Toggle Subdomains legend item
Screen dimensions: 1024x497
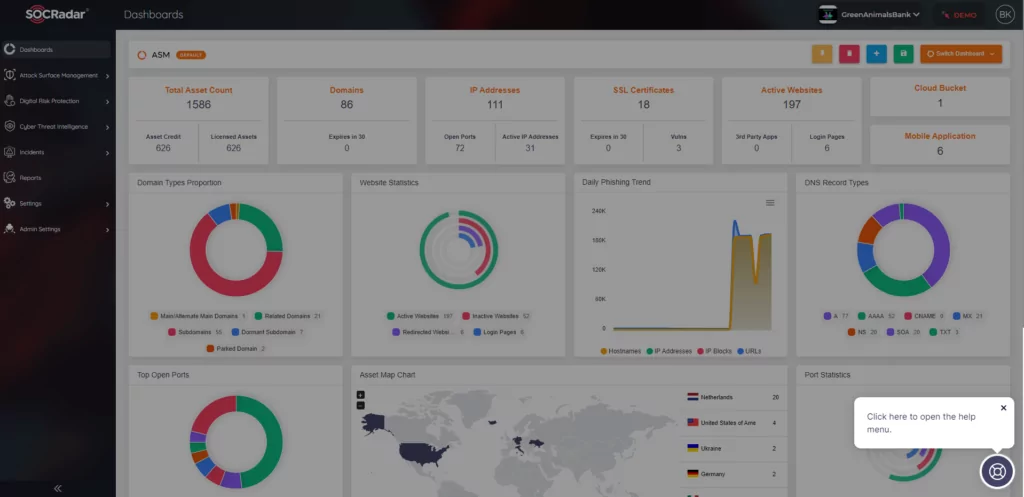(x=196, y=332)
